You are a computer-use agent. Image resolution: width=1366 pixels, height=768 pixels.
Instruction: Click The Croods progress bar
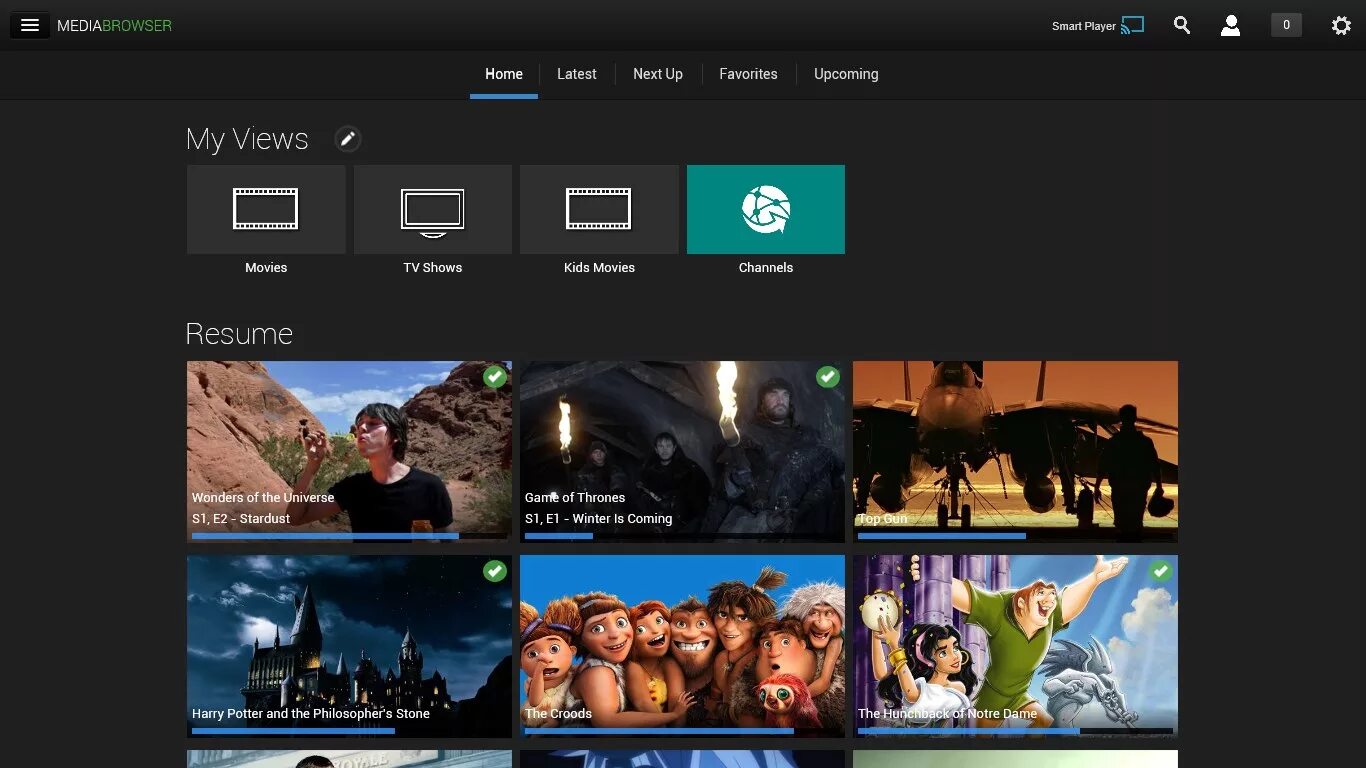(x=682, y=731)
